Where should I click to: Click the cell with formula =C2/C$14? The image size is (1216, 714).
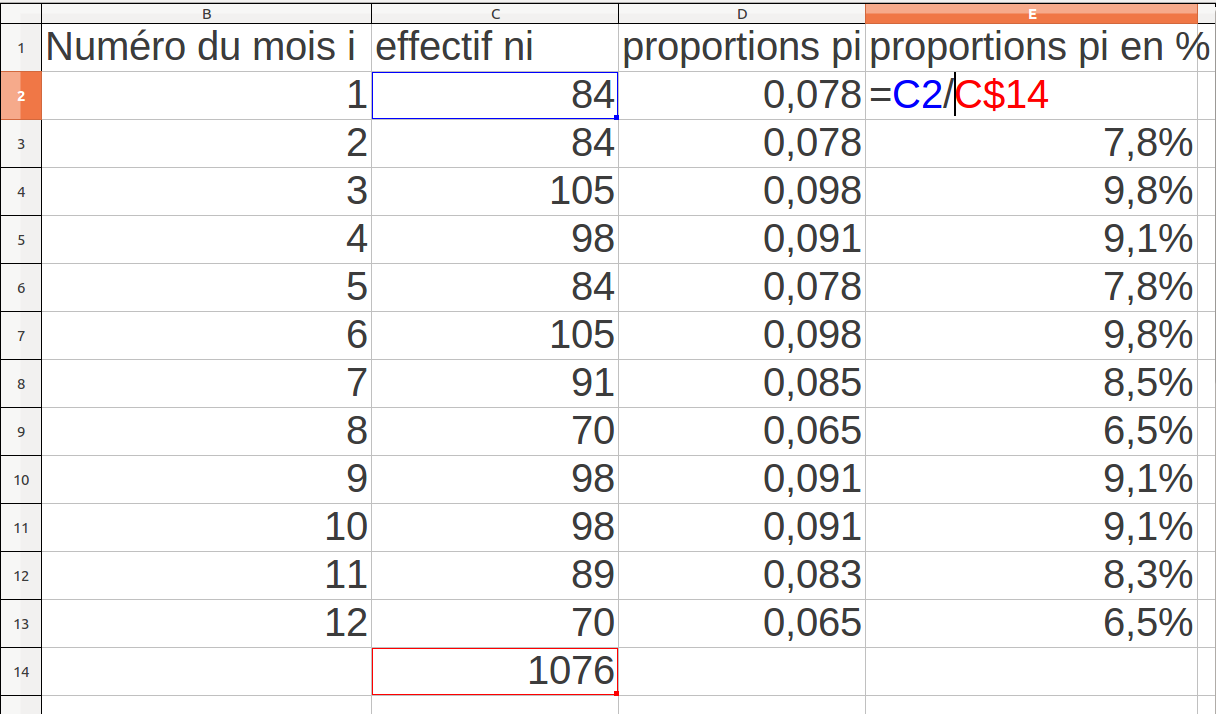(1031, 96)
